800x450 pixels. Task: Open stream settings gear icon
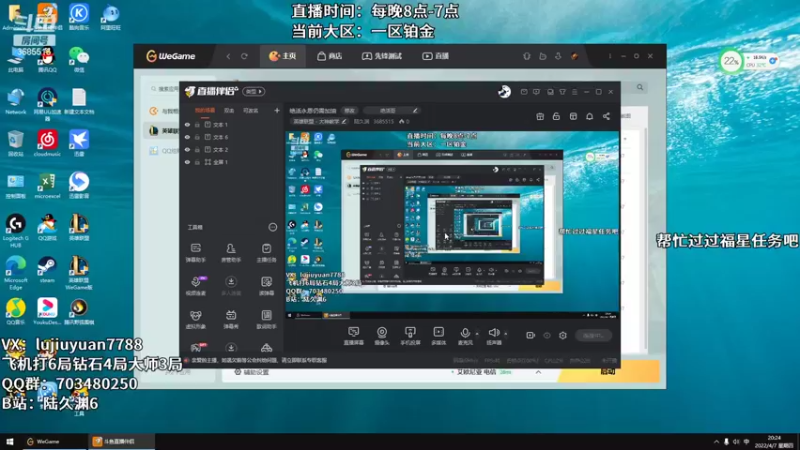[x=563, y=335]
